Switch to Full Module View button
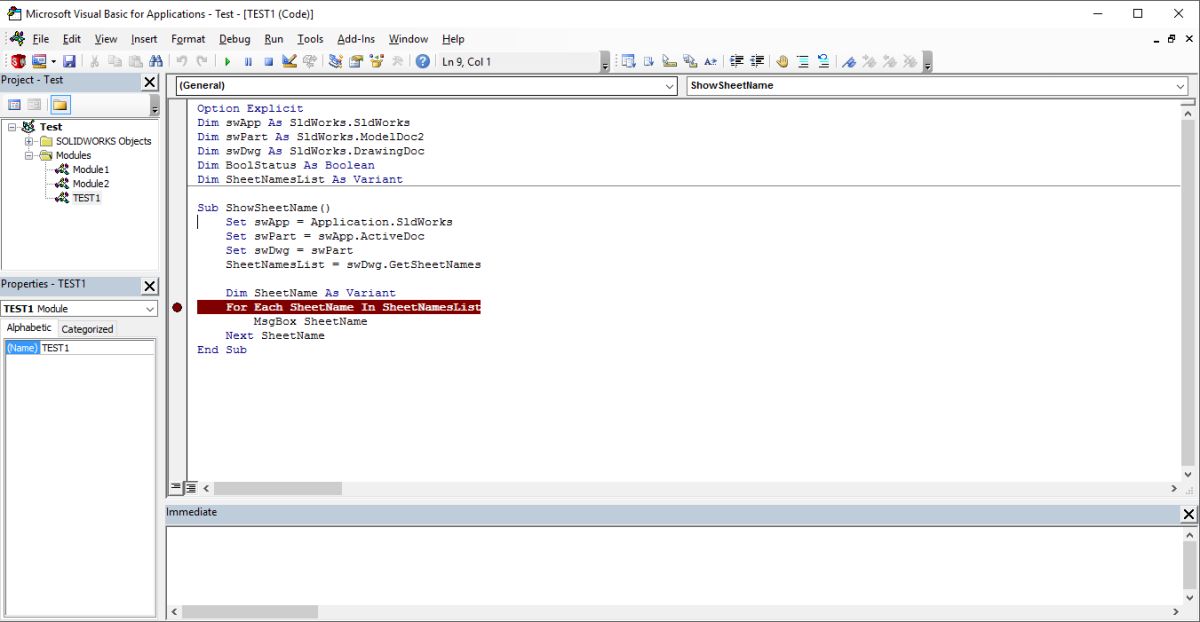Image resolution: width=1200 pixels, height=622 pixels. [x=190, y=488]
